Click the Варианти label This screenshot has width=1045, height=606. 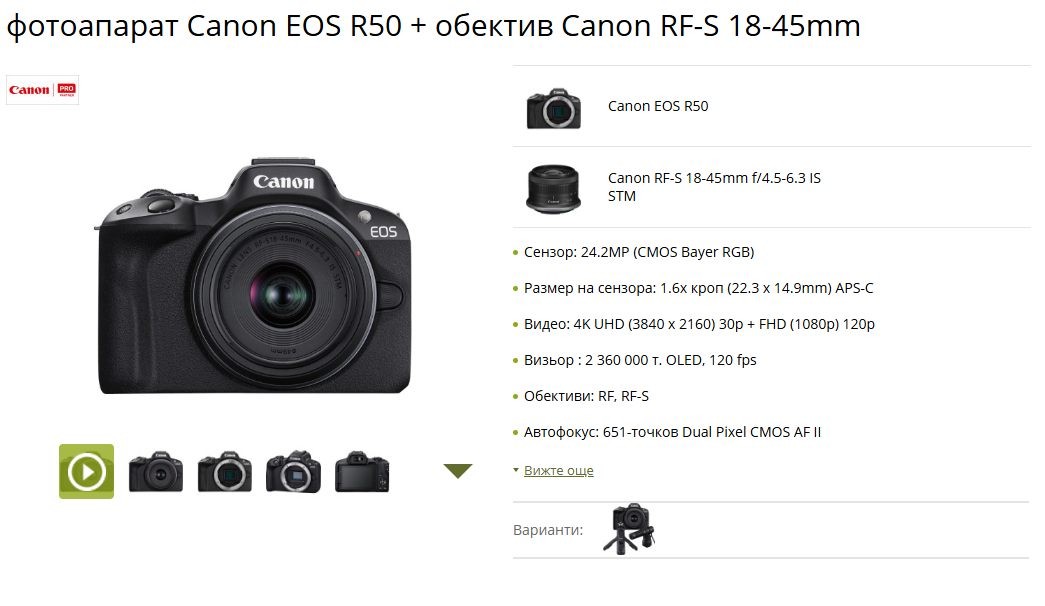pos(548,530)
